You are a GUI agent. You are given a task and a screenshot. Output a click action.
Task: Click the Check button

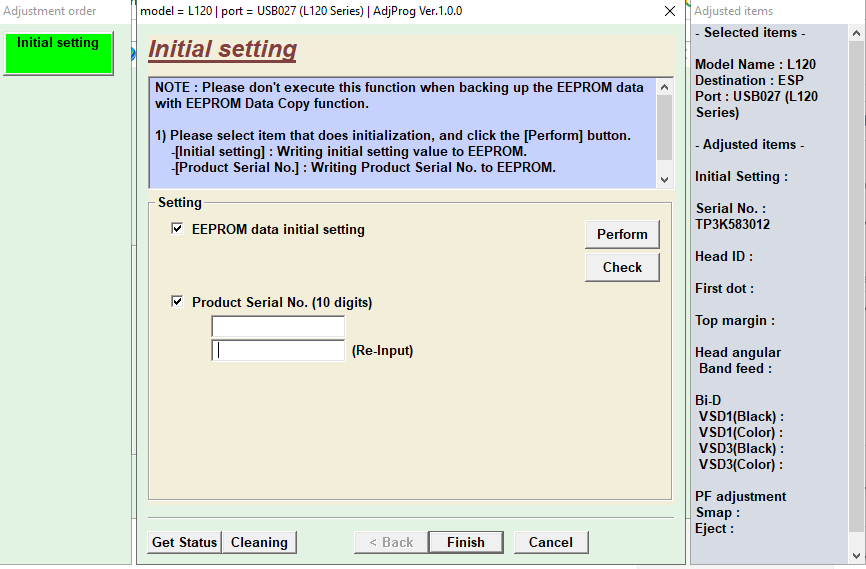622,267
